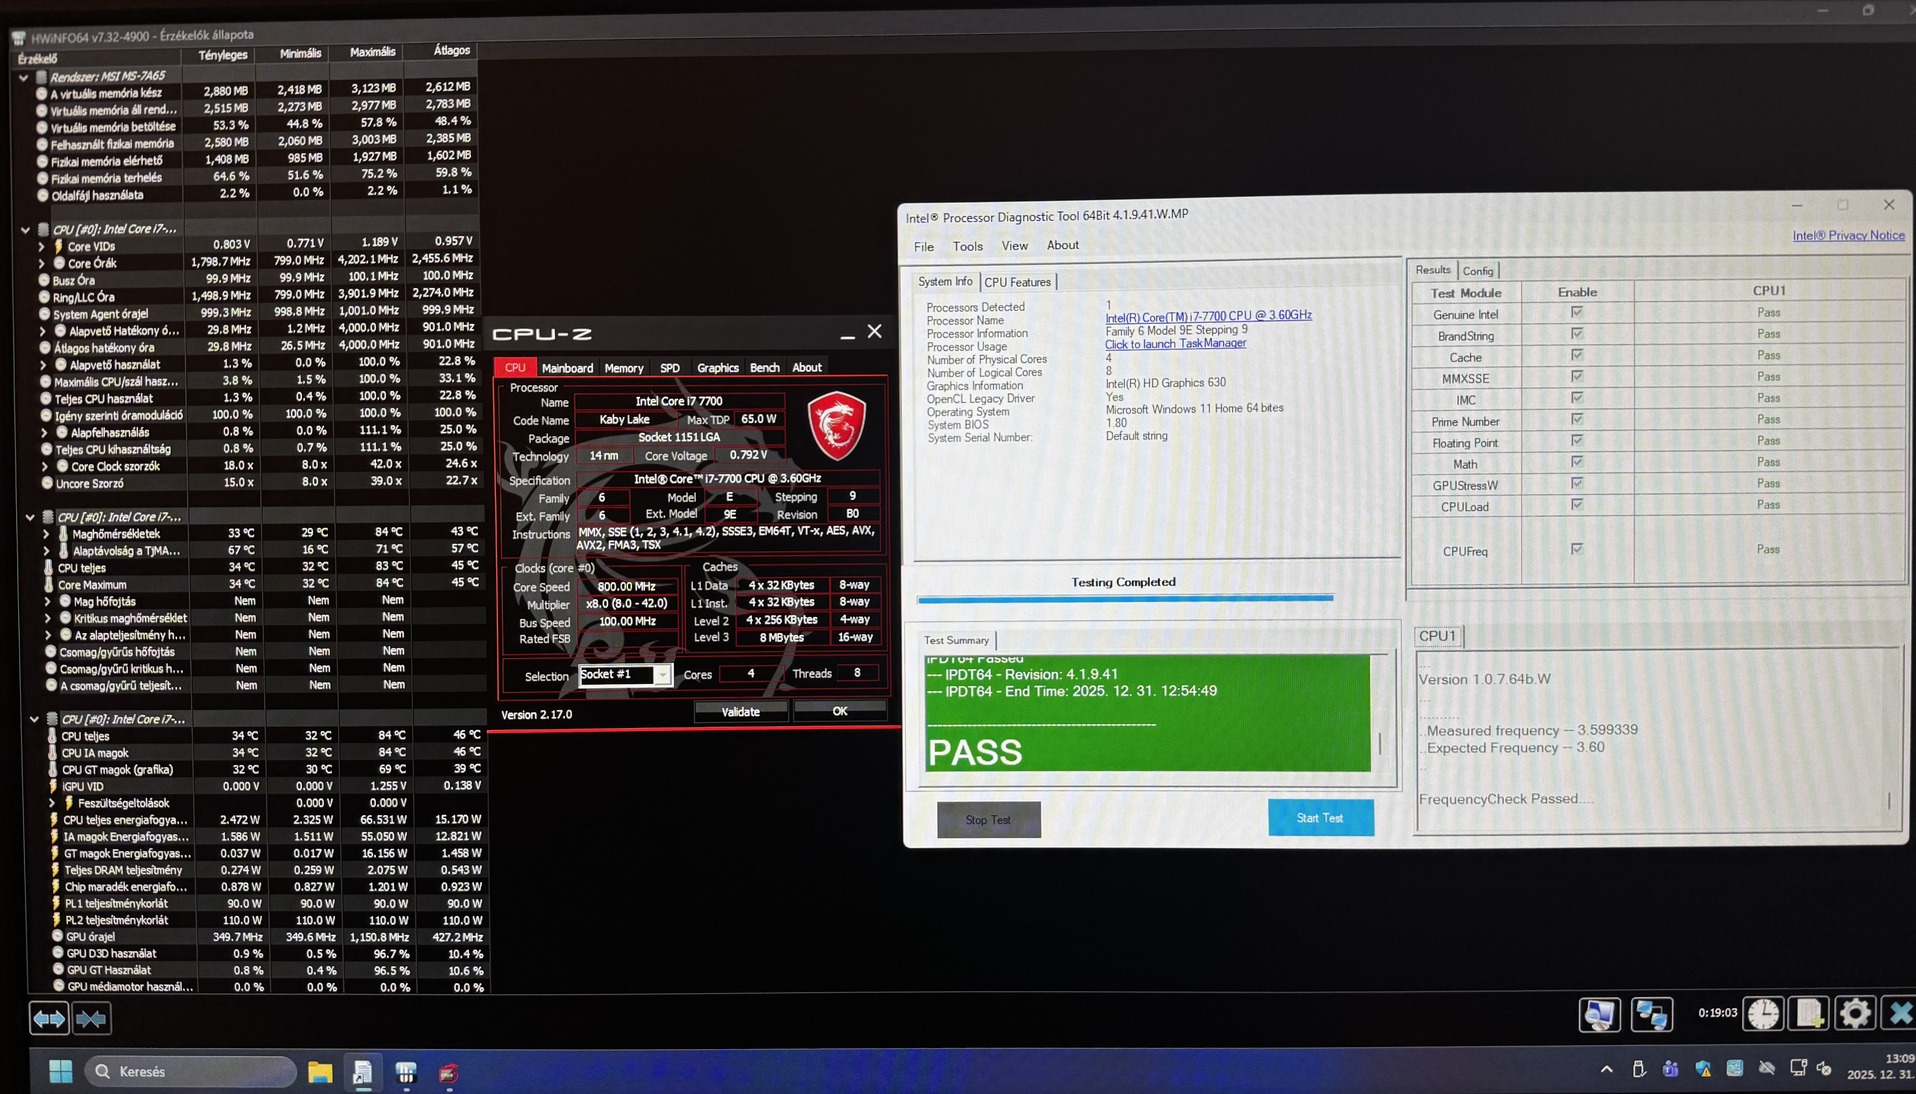Expand the Core VIDs row

pos(41,246)
